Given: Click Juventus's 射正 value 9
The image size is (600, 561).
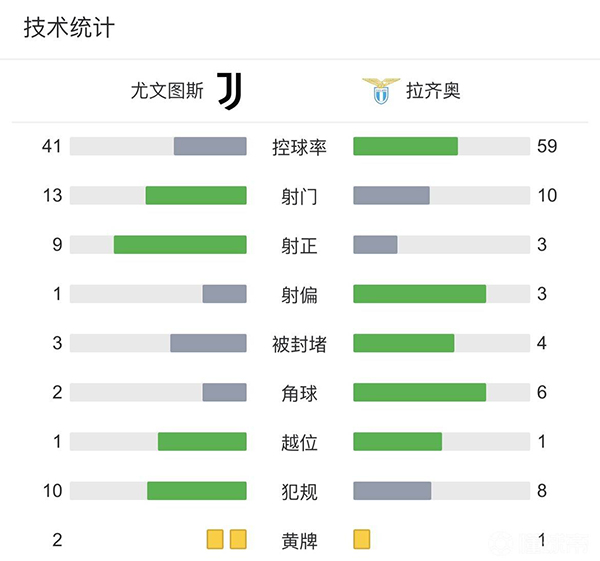Looking at the screenshot, I should point(57,245).
